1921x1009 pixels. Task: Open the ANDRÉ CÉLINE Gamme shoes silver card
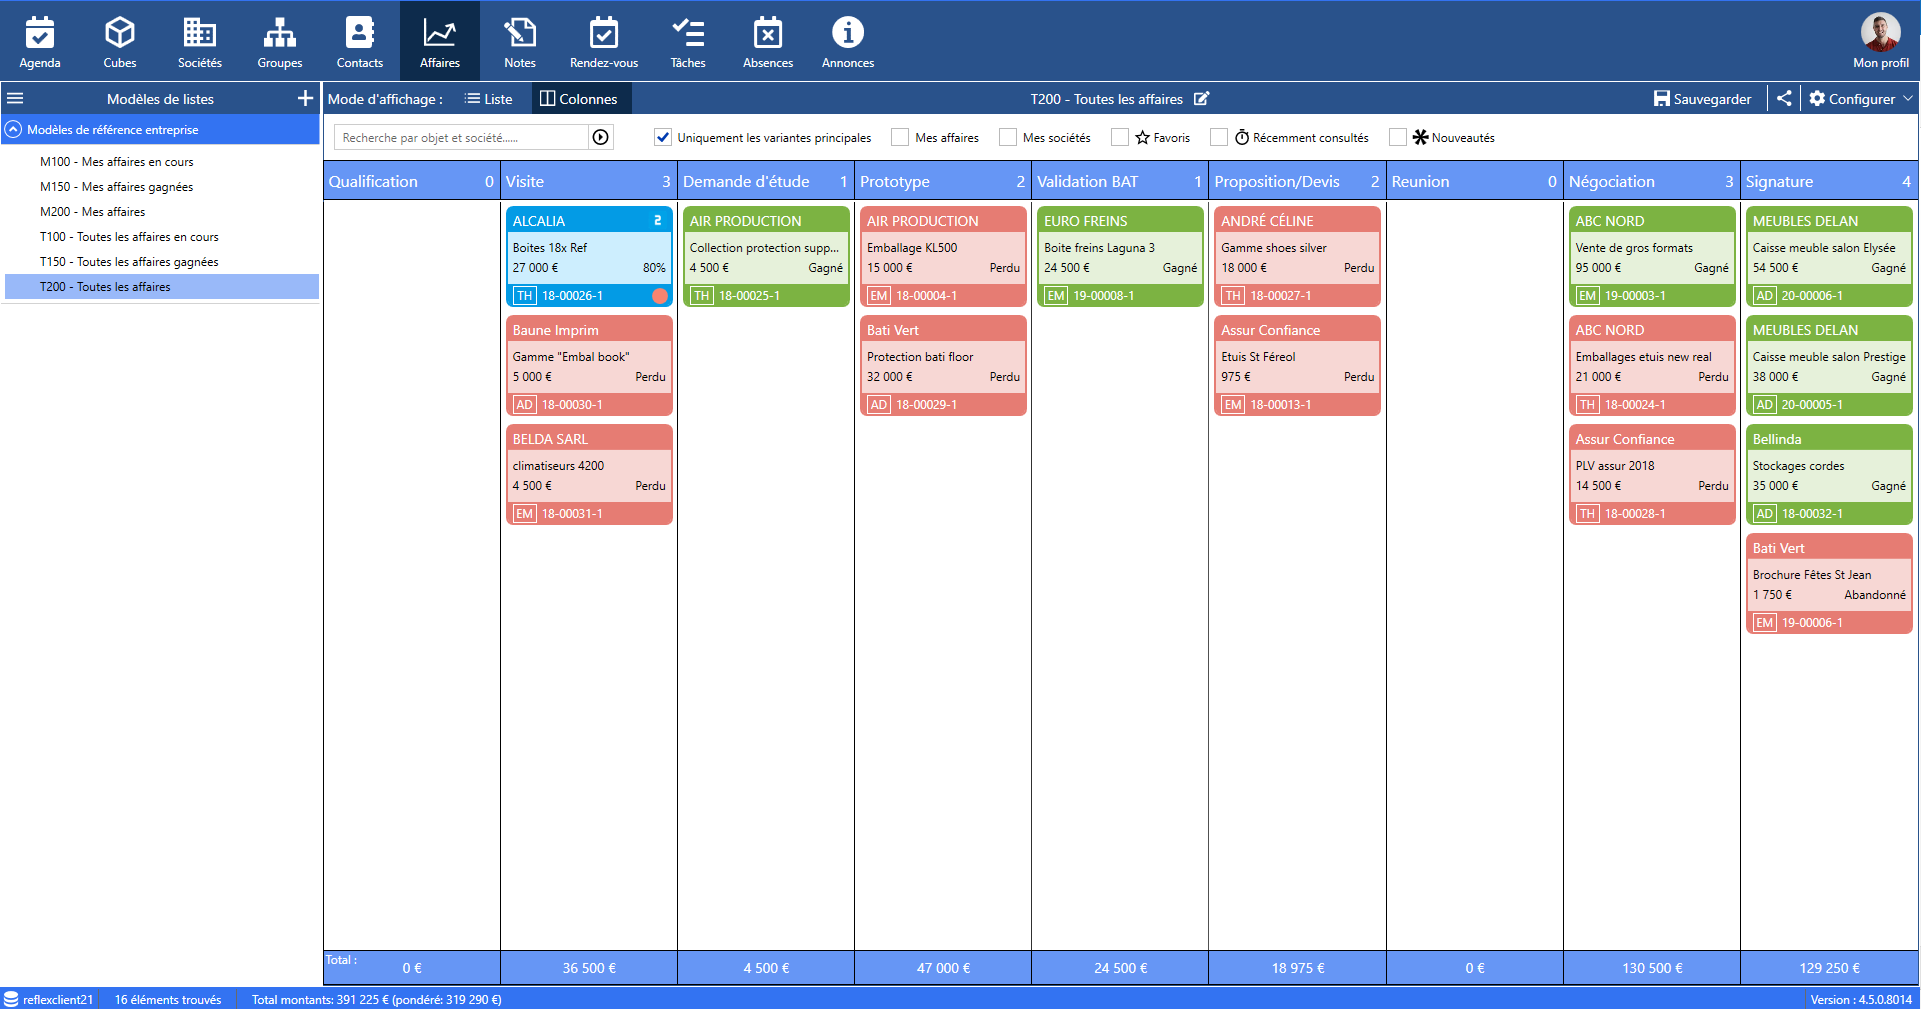click(x=1297, y=256)
